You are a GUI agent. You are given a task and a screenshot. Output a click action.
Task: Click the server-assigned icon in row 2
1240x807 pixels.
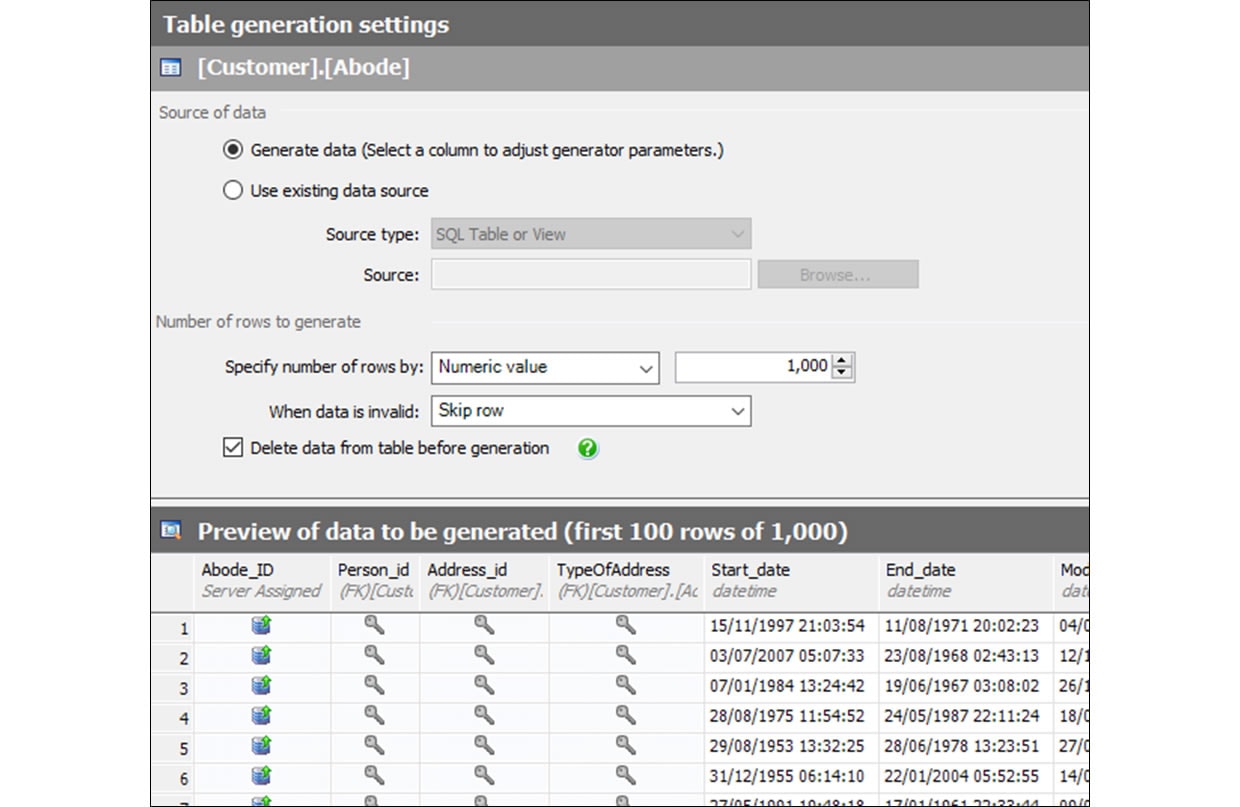point(262,656)
